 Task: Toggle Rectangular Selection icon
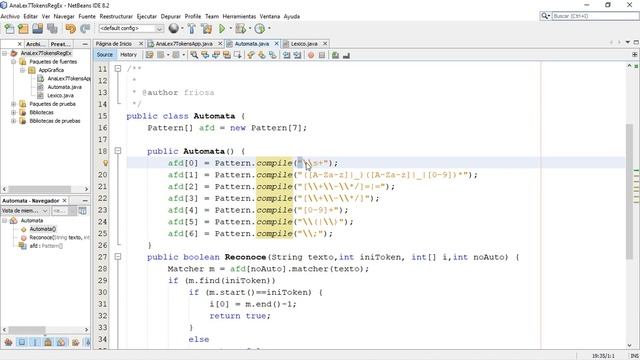[x=237, y=55]
